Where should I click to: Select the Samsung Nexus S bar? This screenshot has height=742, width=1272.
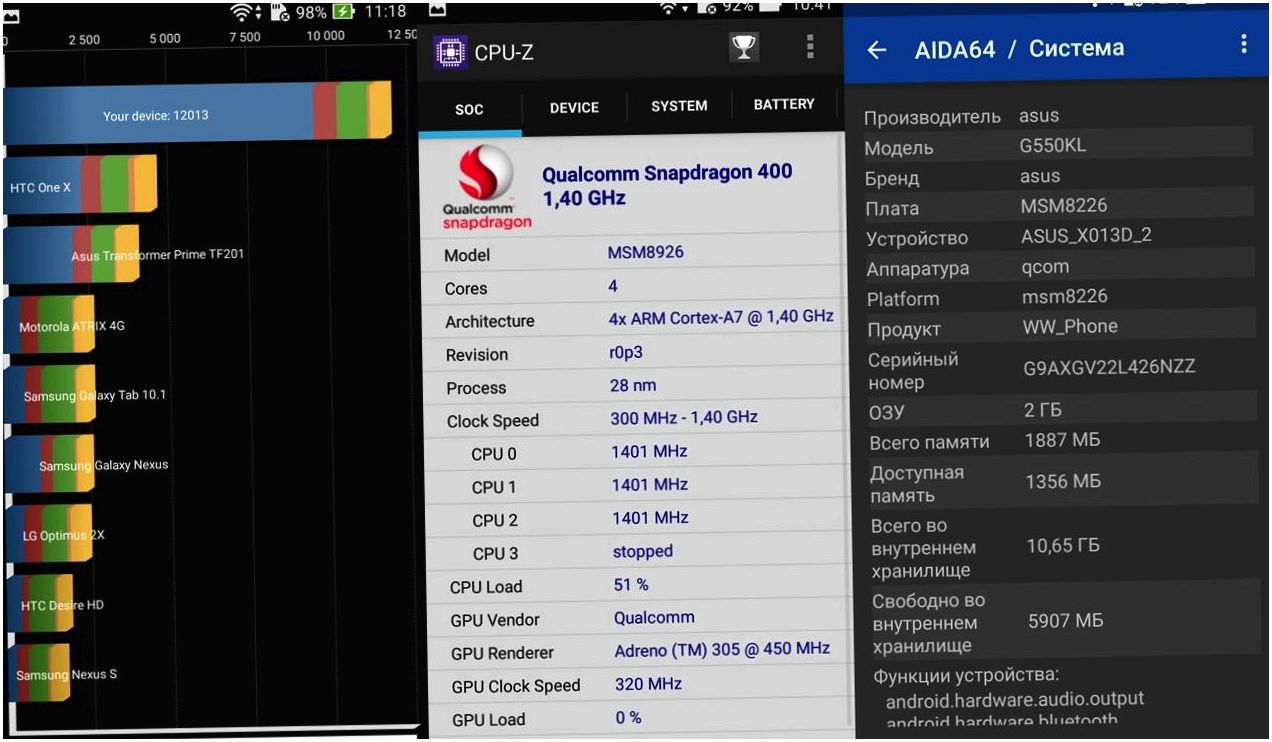click(x=38, y=675)
